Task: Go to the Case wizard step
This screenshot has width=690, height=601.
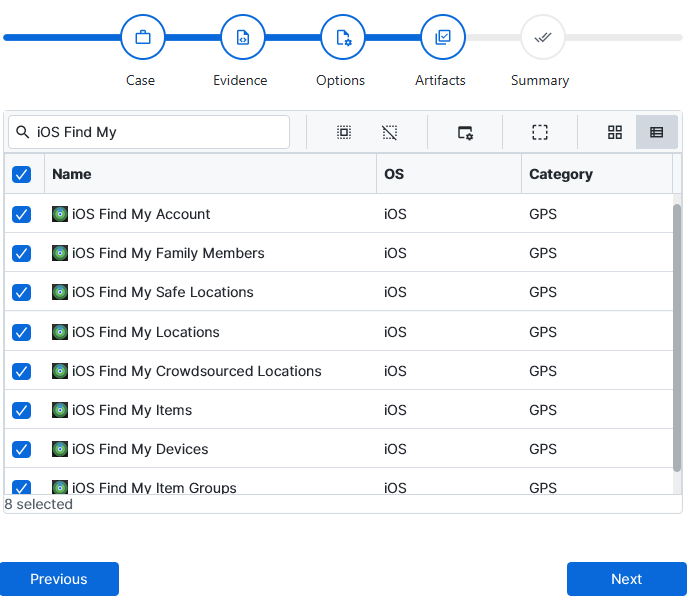Action: point(143,37)
